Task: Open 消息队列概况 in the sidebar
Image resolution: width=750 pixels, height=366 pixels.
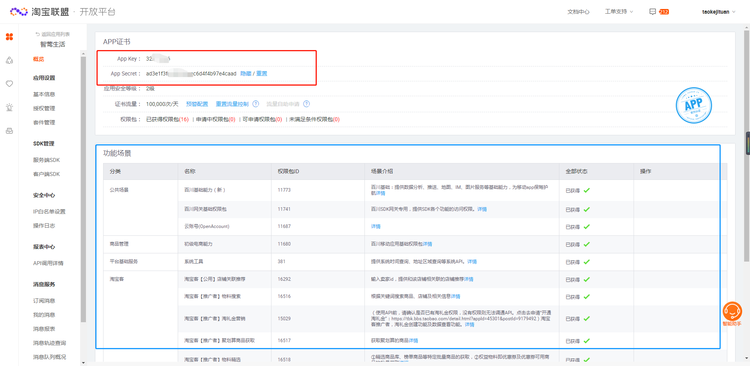Action: pos(49,357)
